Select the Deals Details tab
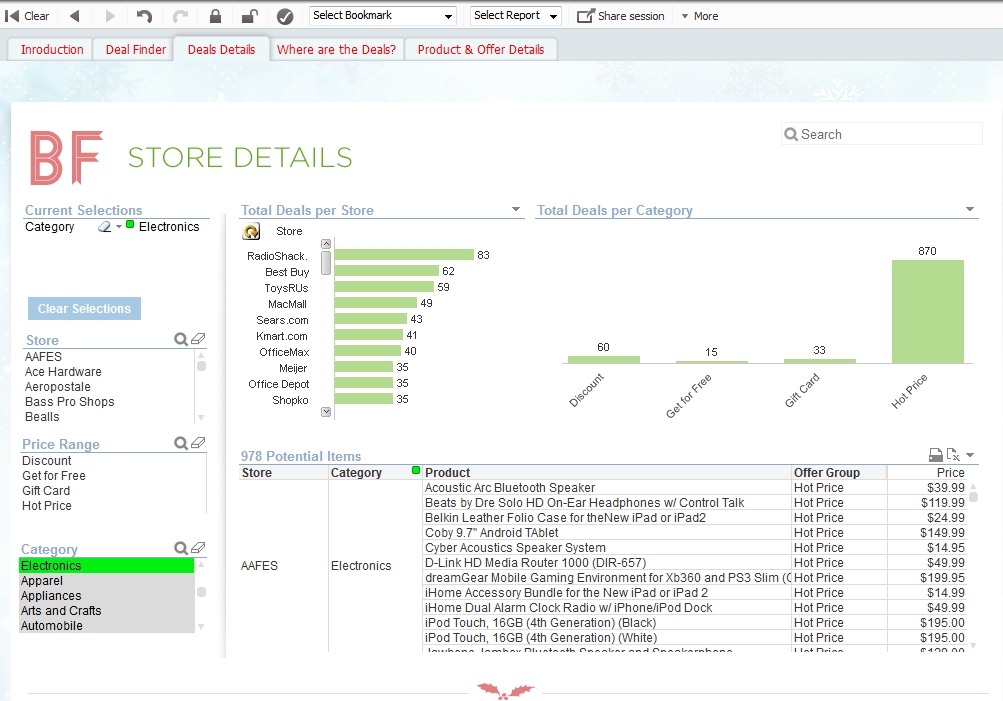This screenshot has width=1003, height=701. point(221,49)
